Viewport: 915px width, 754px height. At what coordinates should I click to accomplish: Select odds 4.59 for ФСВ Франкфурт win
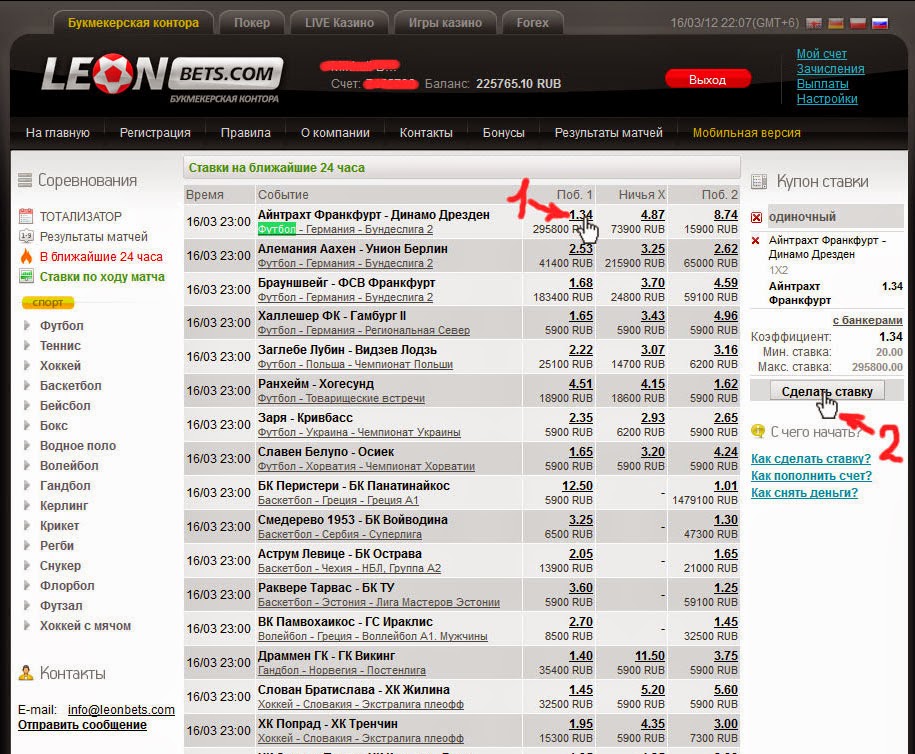(x=725, y=282)
